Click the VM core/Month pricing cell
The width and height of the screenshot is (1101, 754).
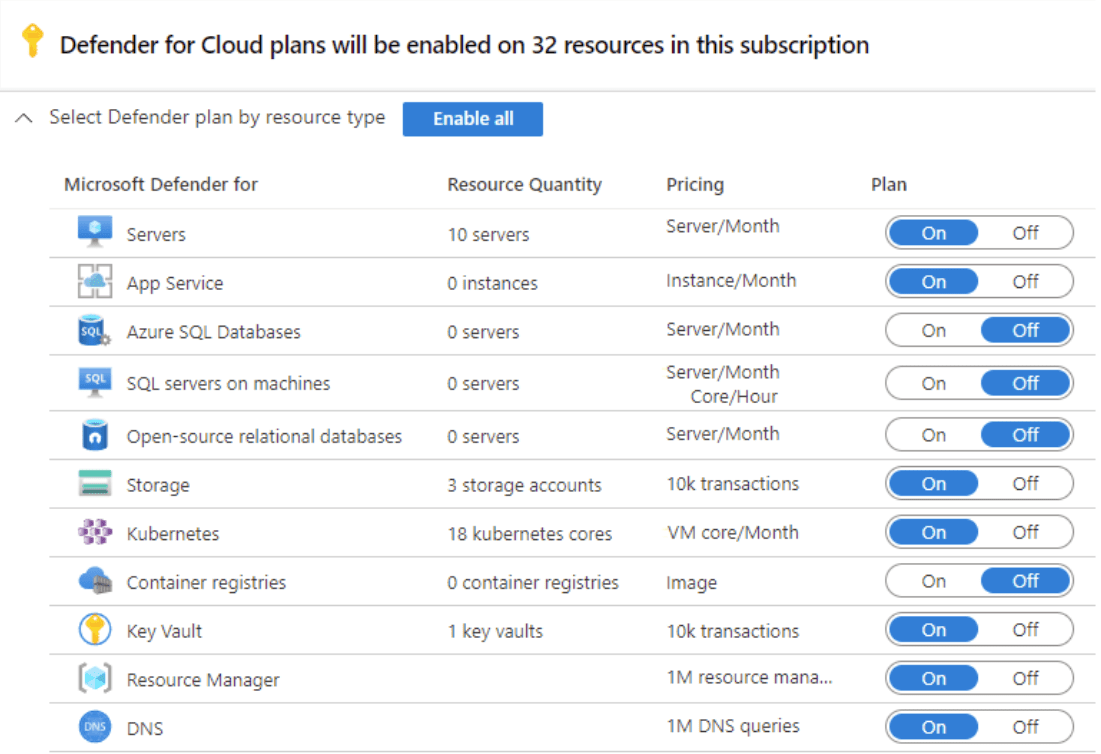732,533
